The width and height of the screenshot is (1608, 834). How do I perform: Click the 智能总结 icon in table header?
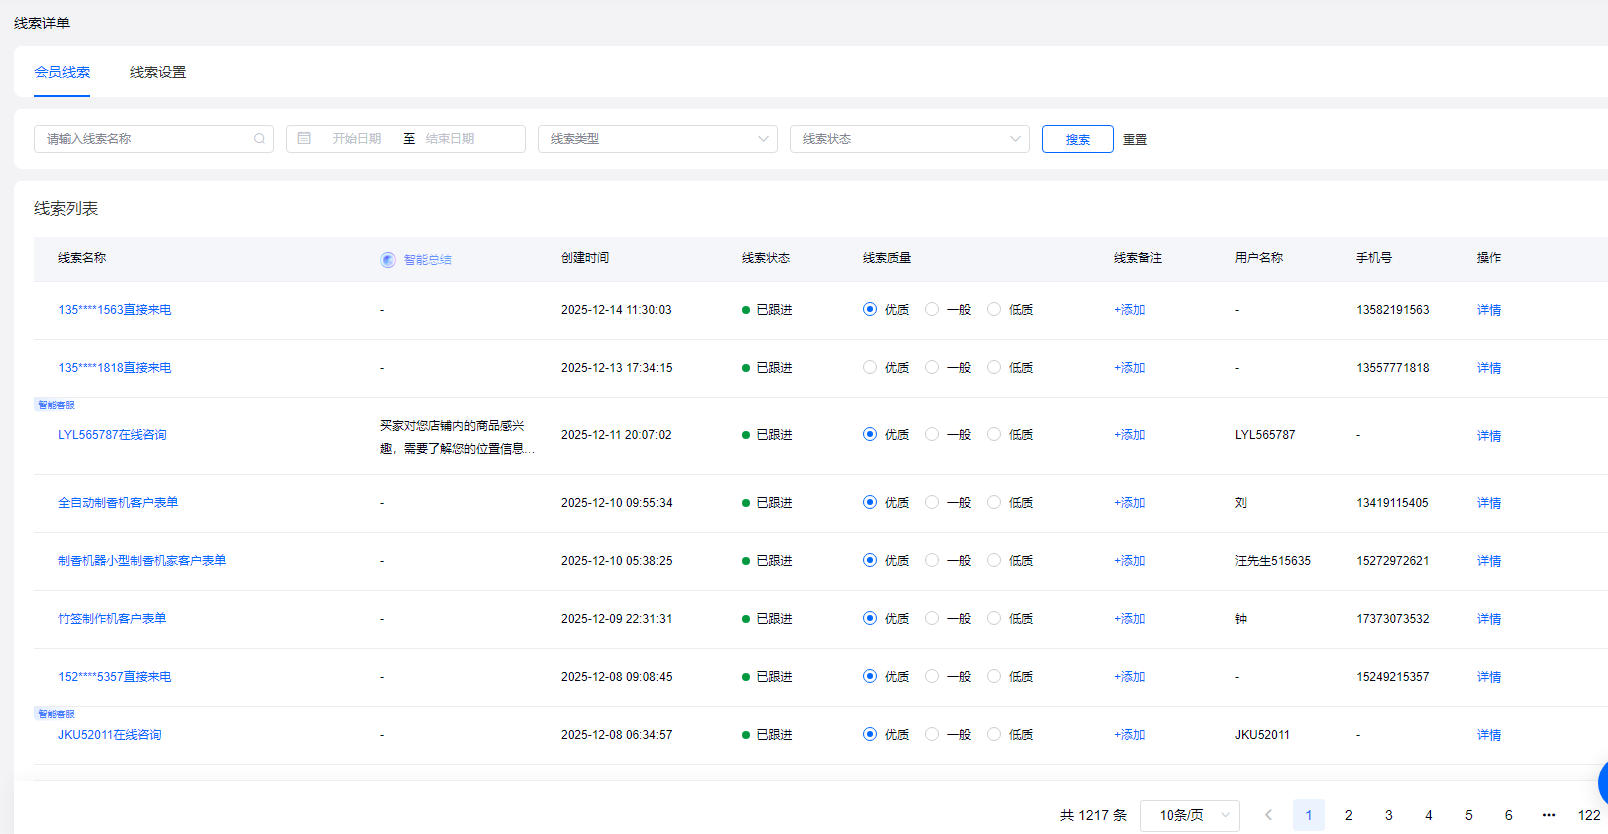click(388, 260)
